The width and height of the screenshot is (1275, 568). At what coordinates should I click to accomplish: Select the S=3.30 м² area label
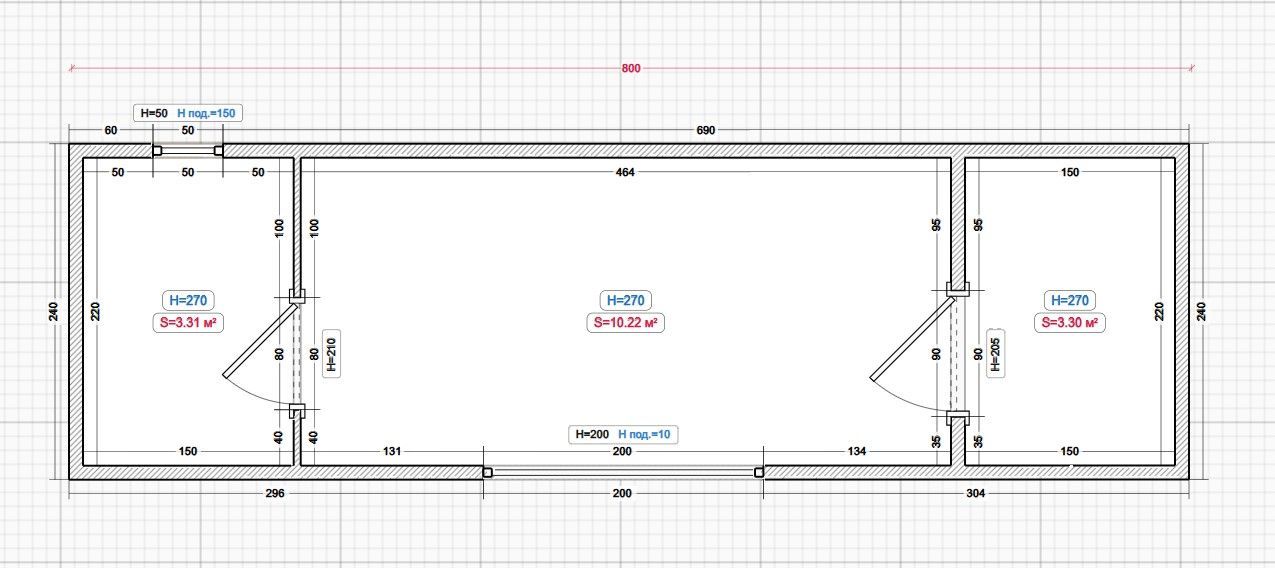point(1070,323)
